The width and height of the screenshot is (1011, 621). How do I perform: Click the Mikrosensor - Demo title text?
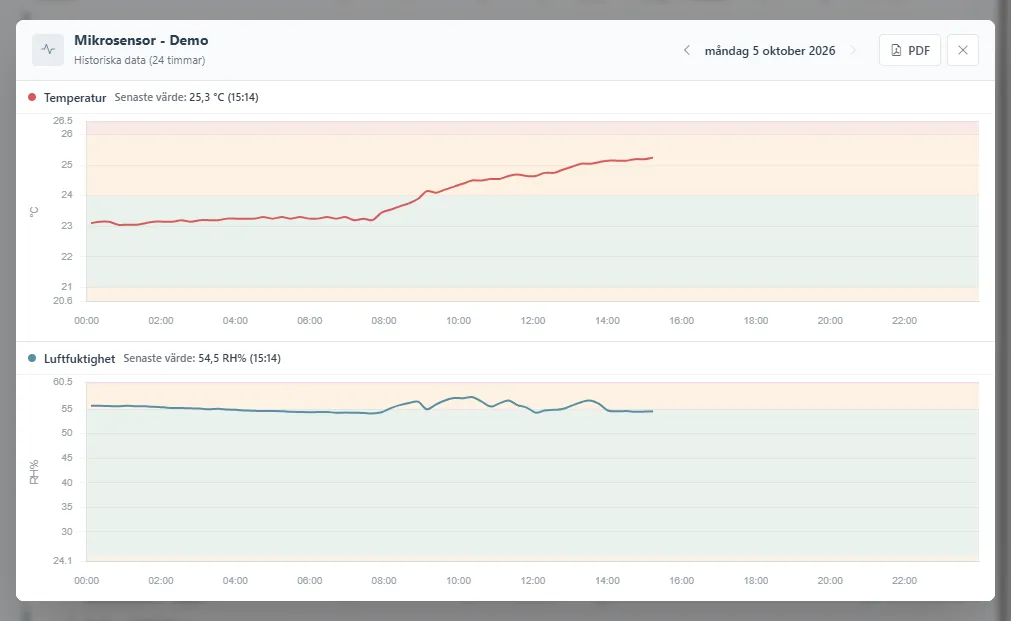point(141,40)
